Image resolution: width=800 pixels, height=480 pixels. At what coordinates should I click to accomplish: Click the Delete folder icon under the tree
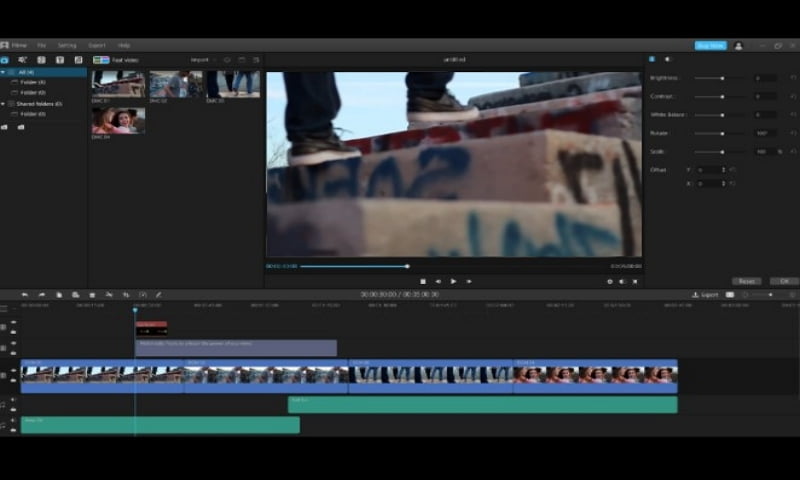click(21, 127)
